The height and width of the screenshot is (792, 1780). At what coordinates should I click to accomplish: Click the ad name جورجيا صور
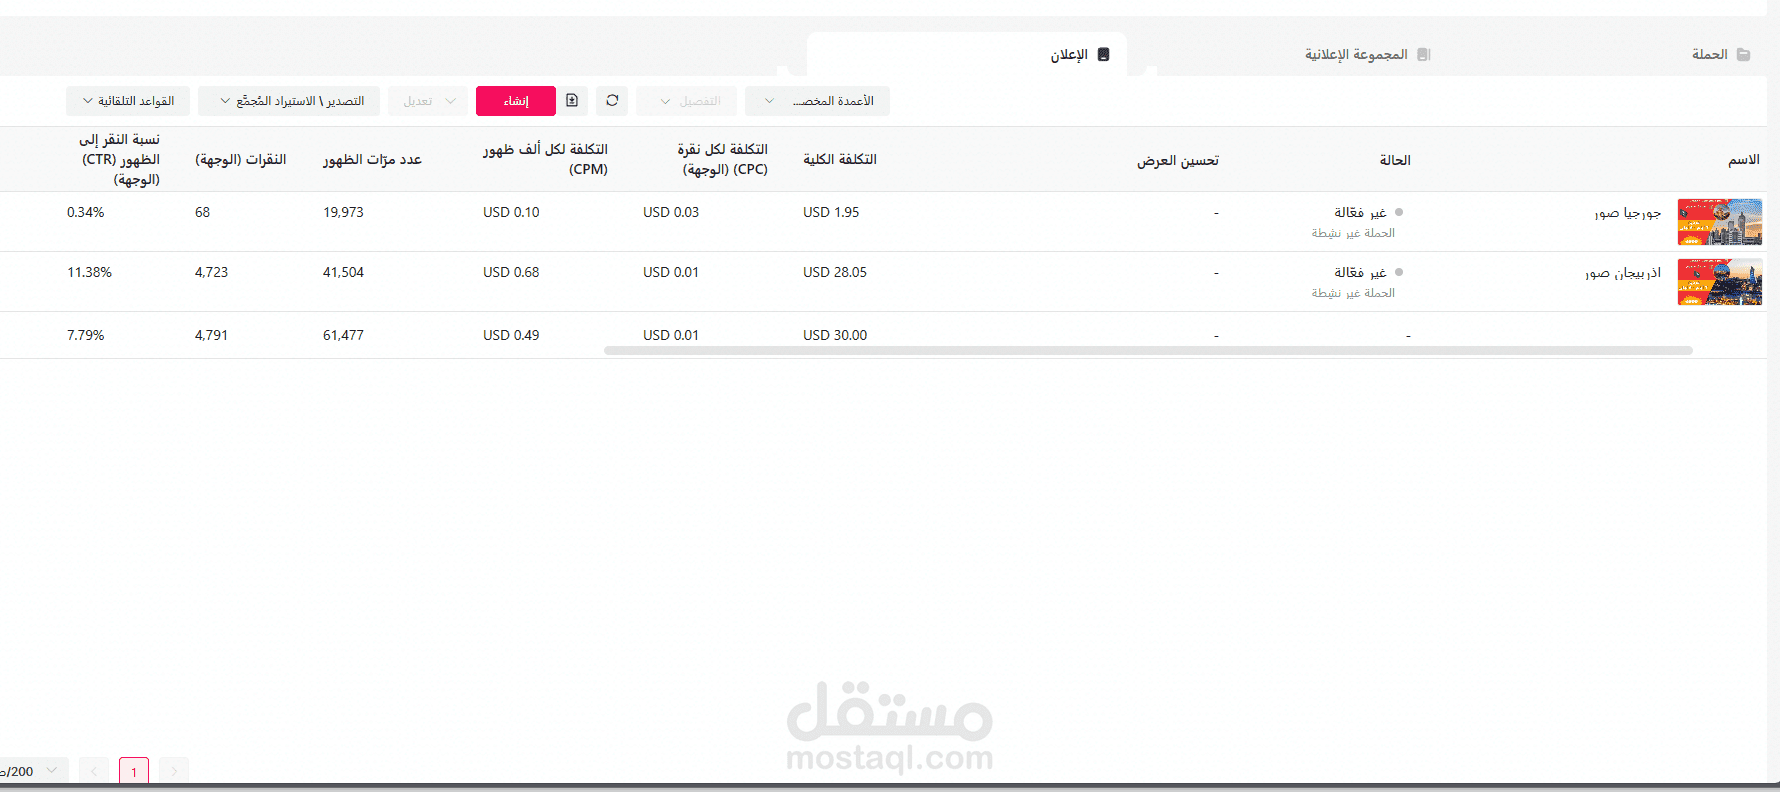(1628, 213)
